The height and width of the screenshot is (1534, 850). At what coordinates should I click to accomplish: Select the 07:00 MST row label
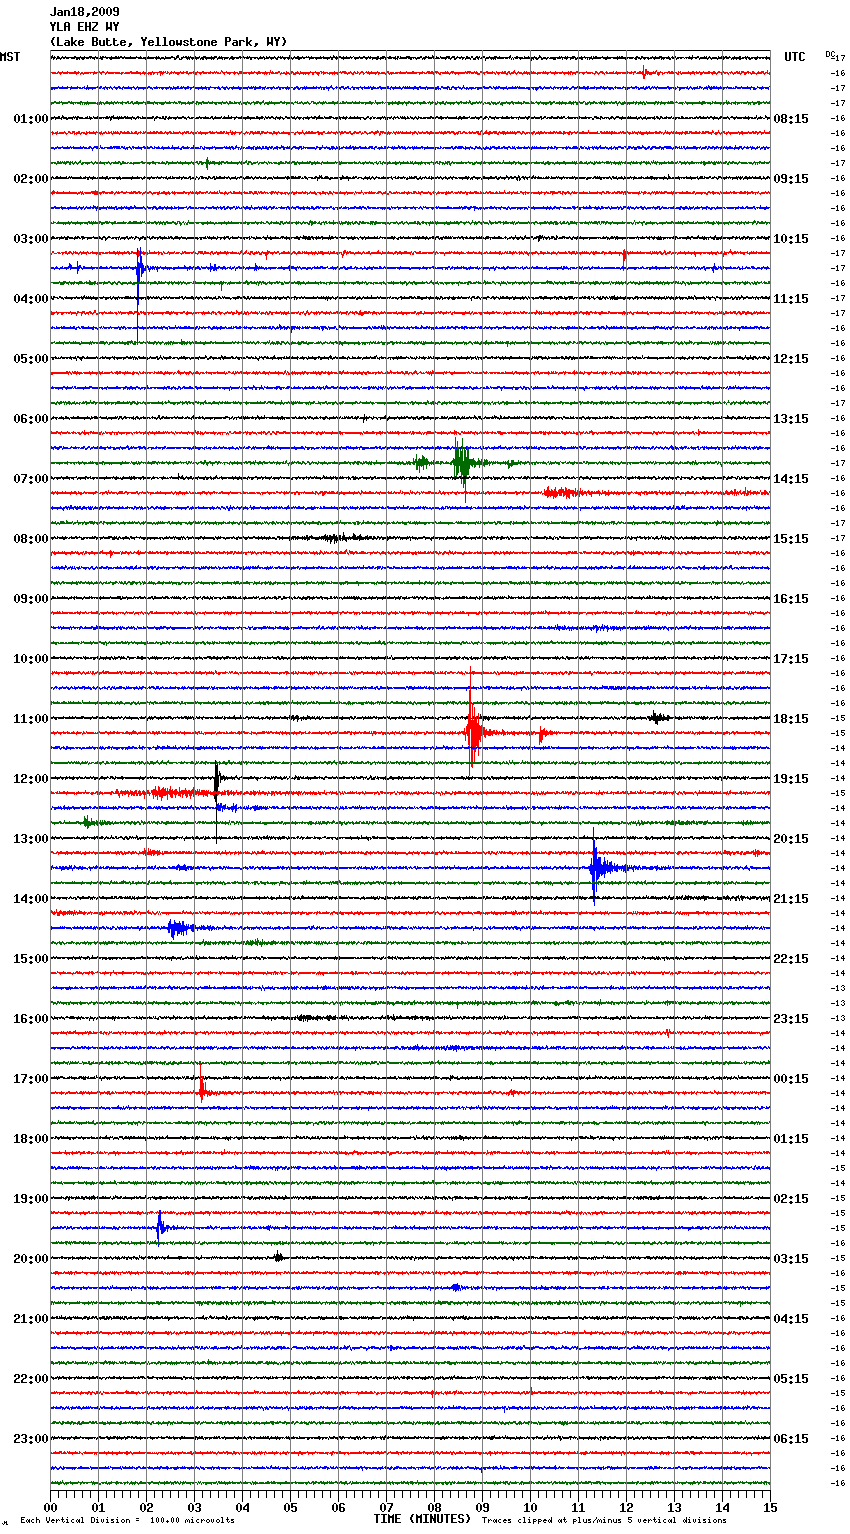pos(30,479)
